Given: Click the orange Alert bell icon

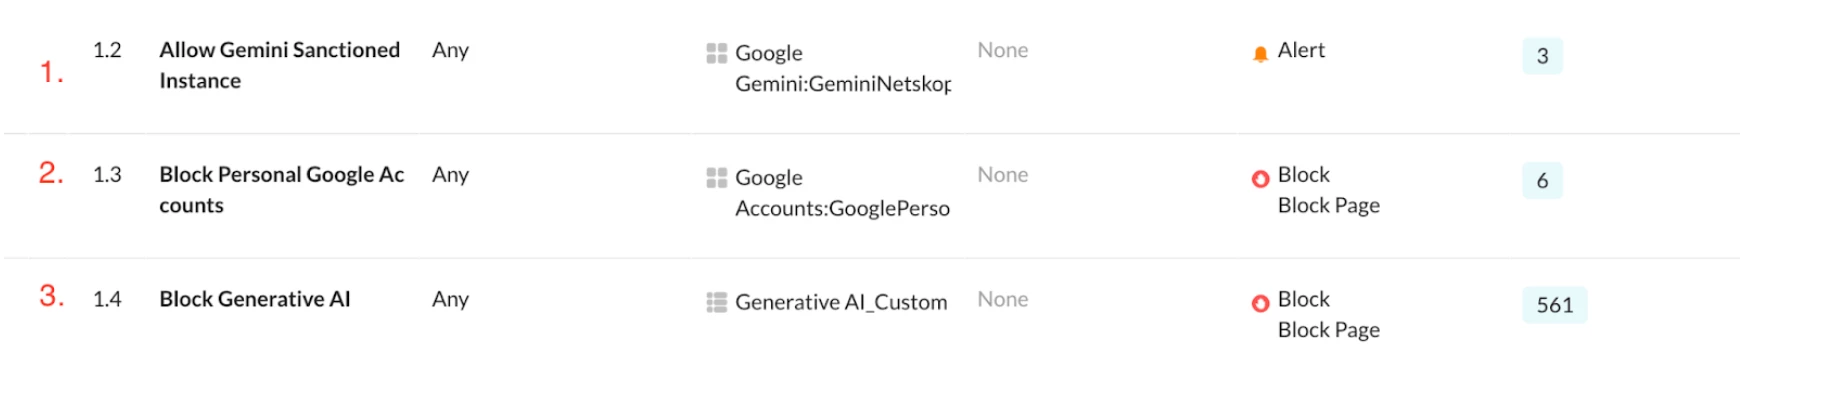Looking at the screenshot, I should pyautogui.click(x=1260, y=54).
